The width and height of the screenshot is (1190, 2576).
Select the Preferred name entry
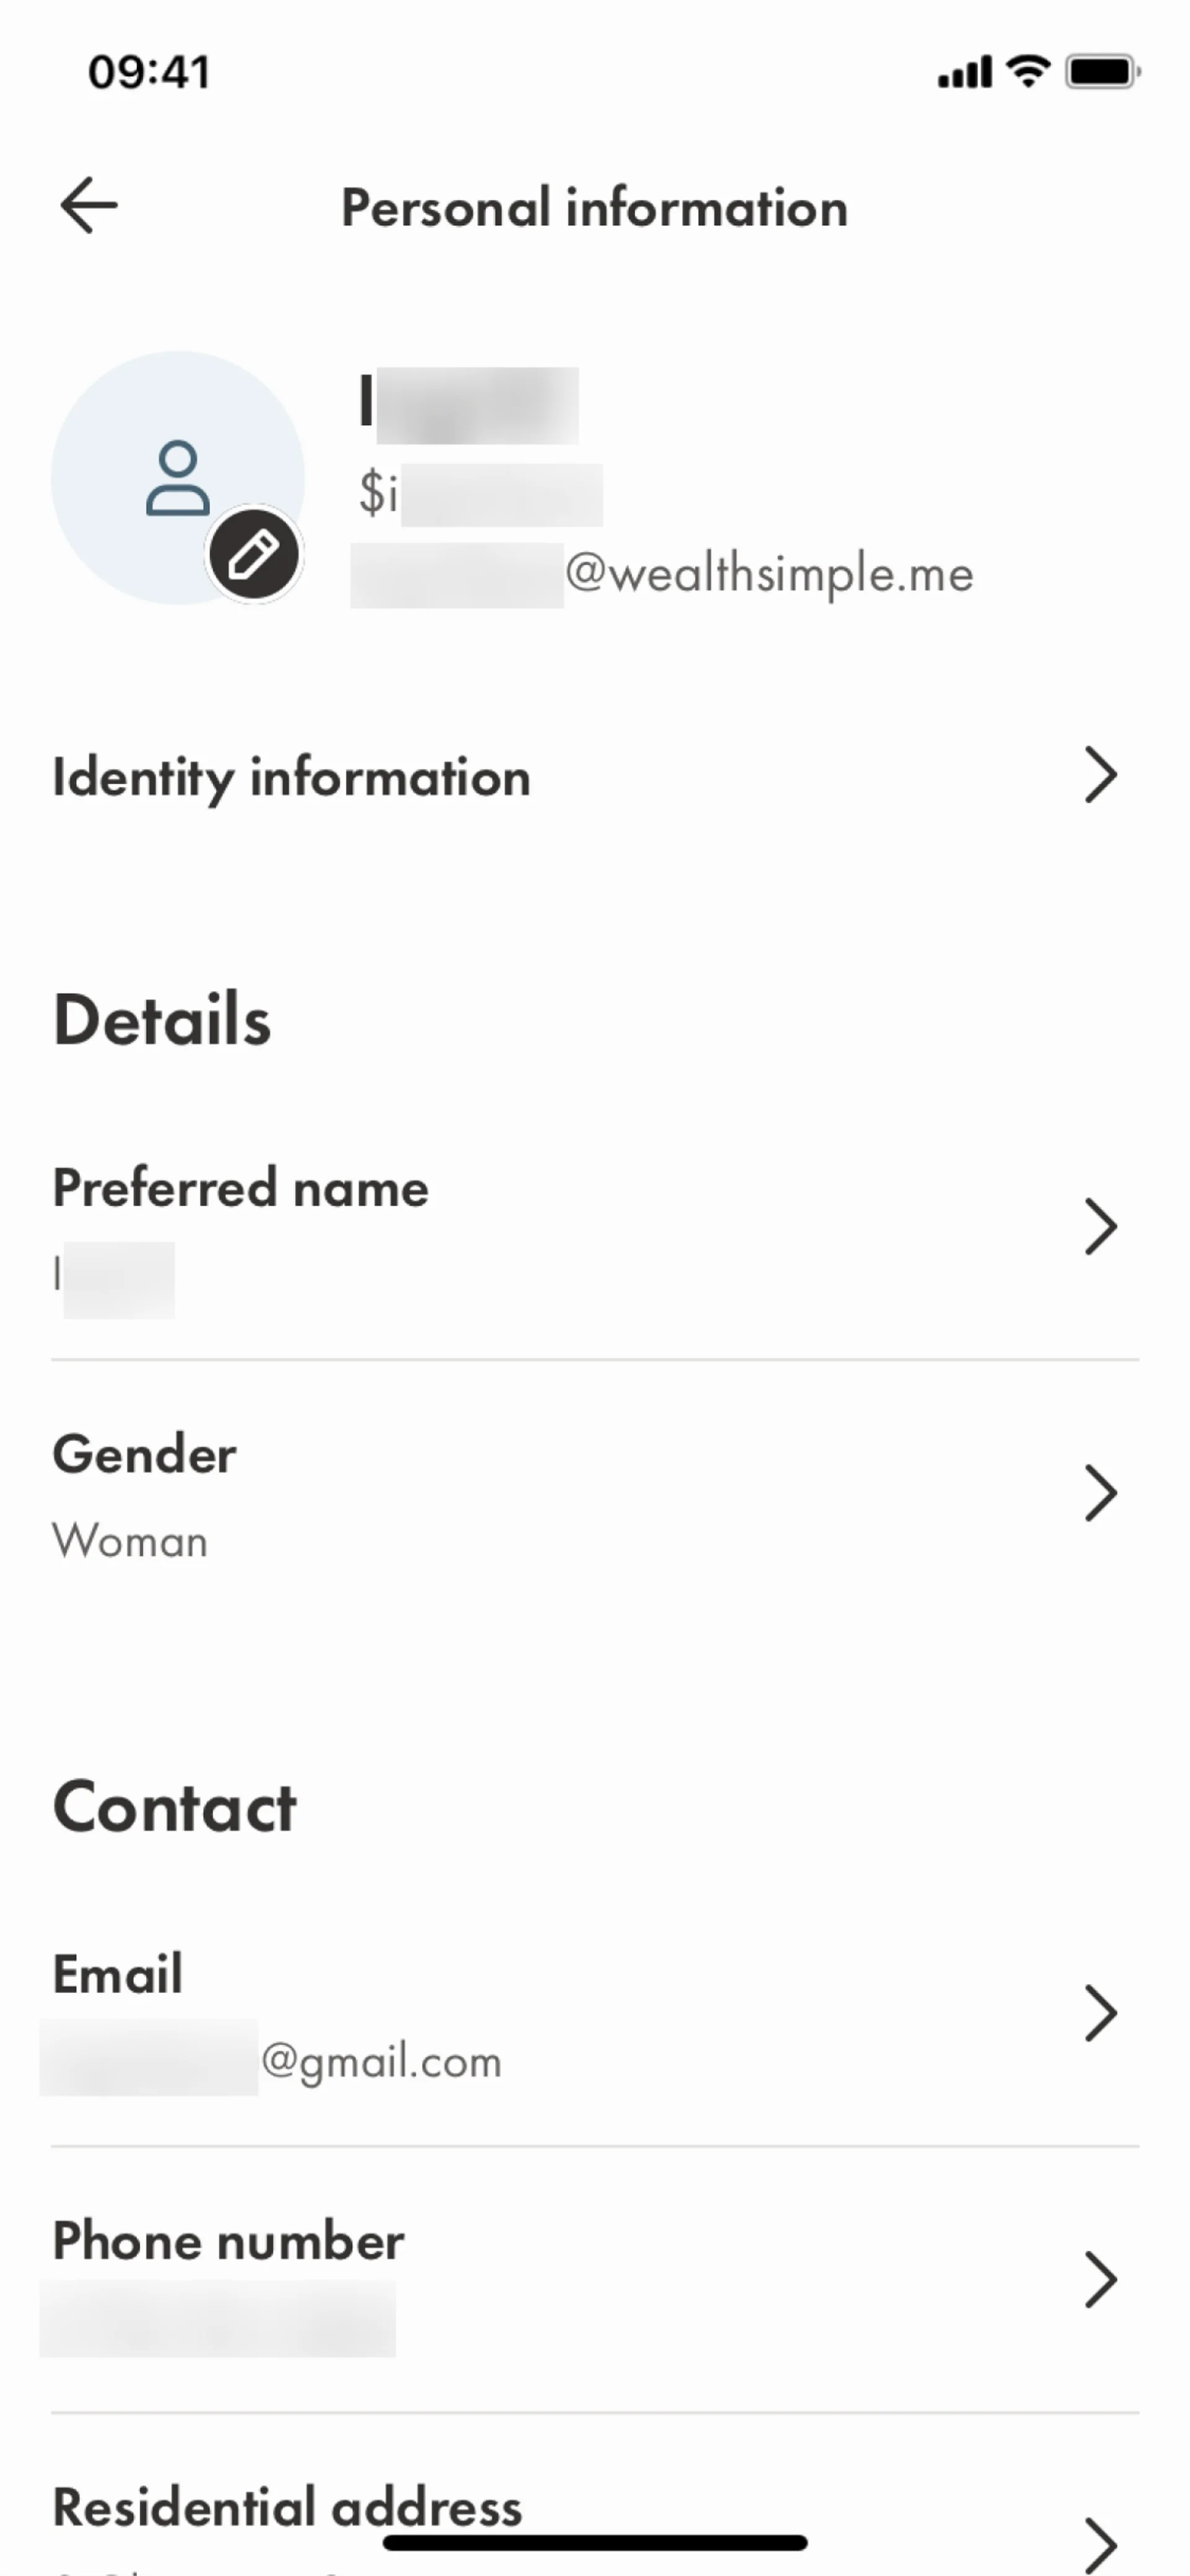(x=240, y=1188)
